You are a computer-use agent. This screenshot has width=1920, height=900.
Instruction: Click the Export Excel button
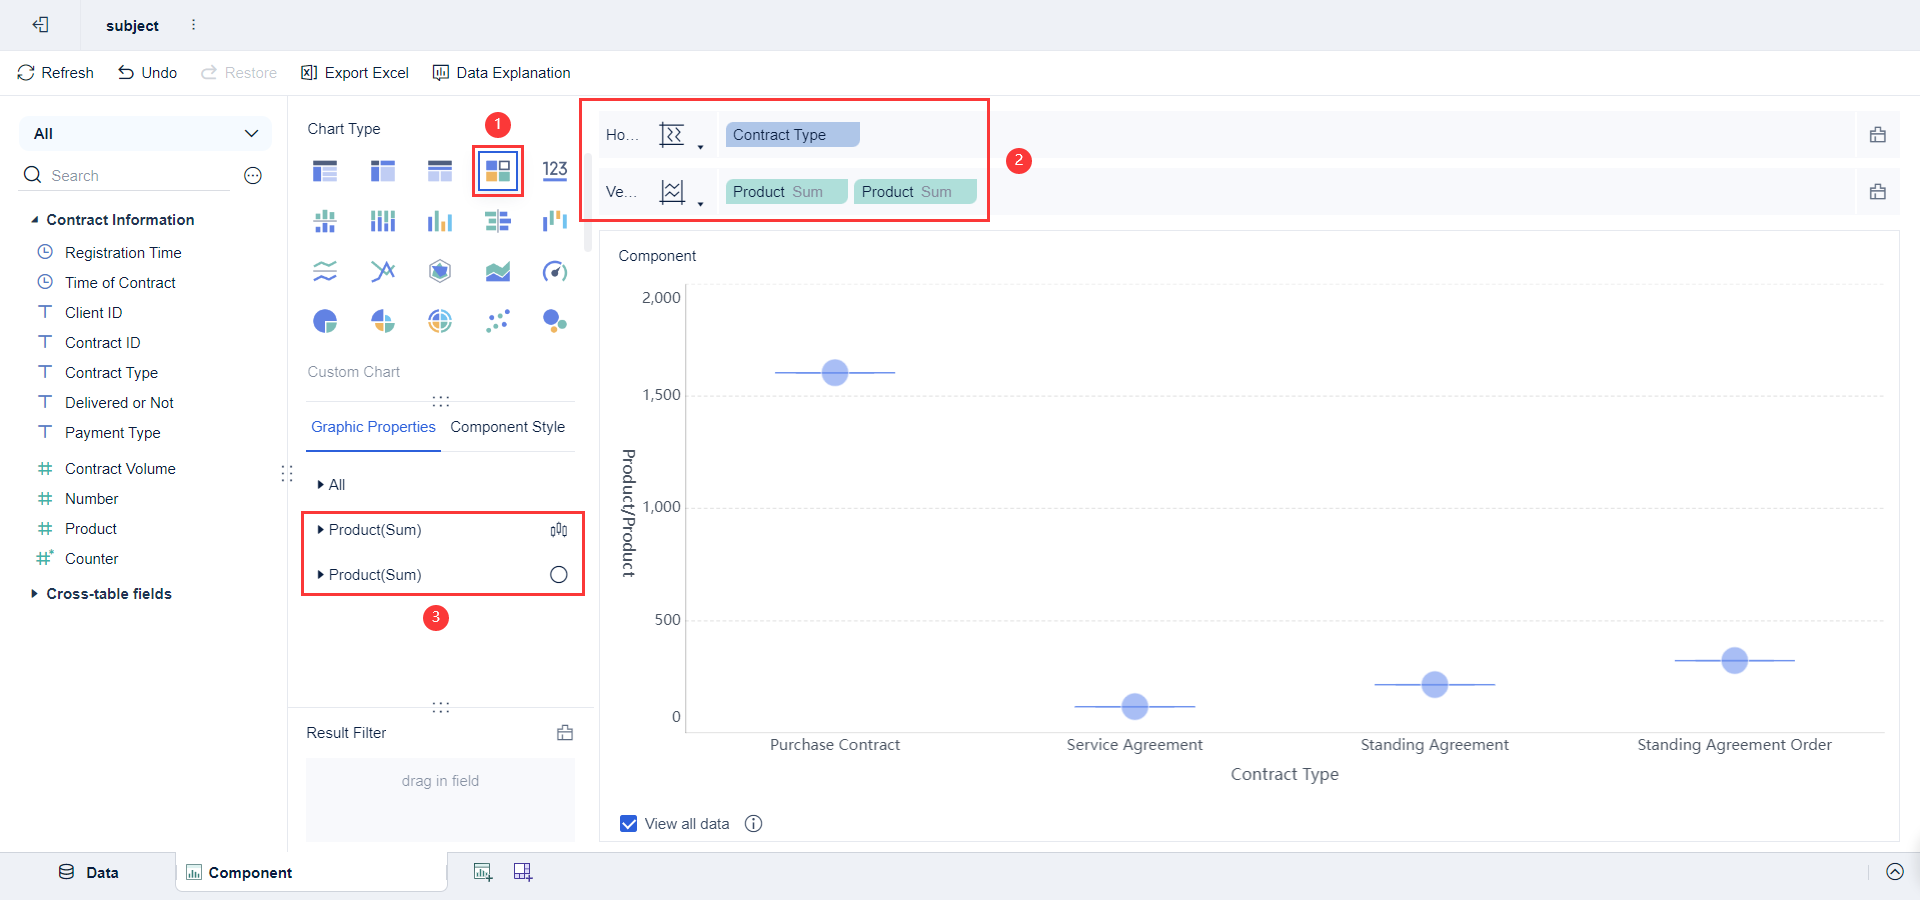[x=355, y=73]
